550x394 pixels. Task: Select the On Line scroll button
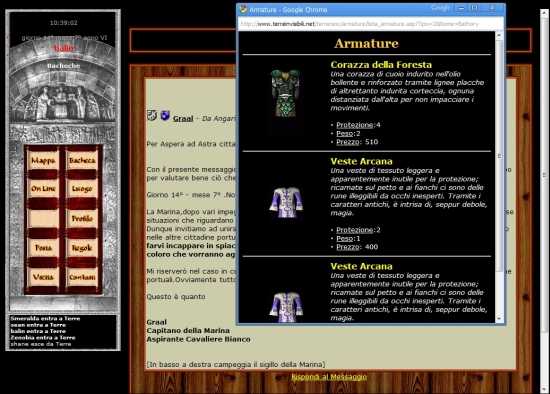tap(43, 189)
